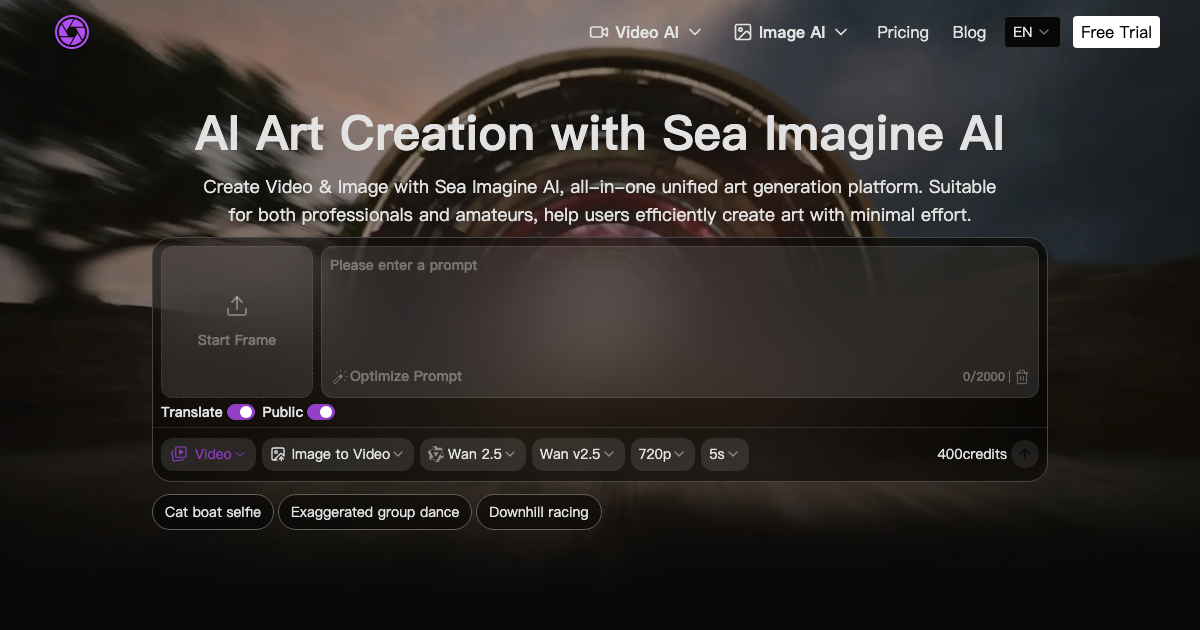Click the Image to Video icon
This screenshot has height=630, width=1200.
coord(276,454)
